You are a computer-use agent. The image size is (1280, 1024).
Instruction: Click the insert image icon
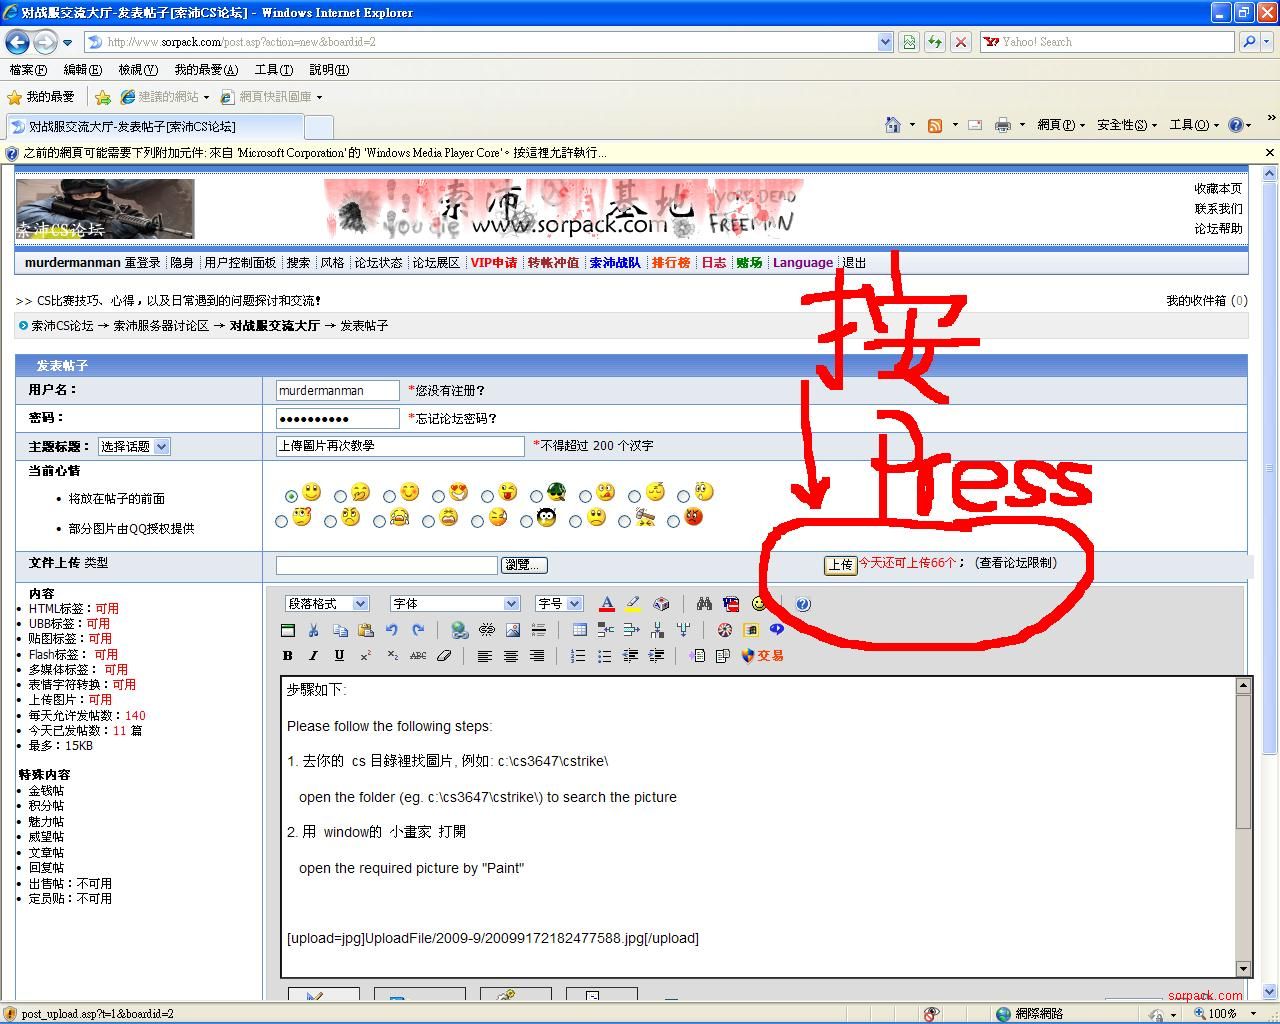pos(513,630)
